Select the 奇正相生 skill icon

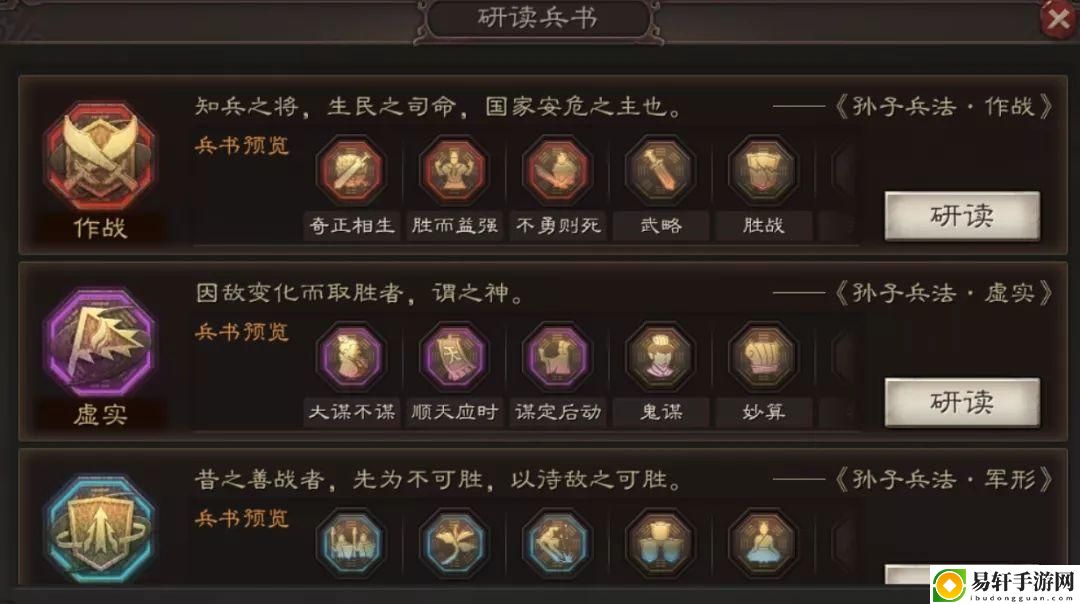pos(351,171)
